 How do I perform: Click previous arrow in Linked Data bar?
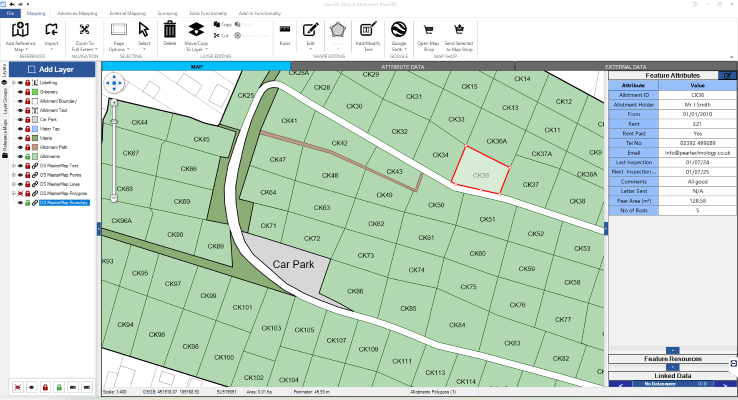tap(620, 384)
